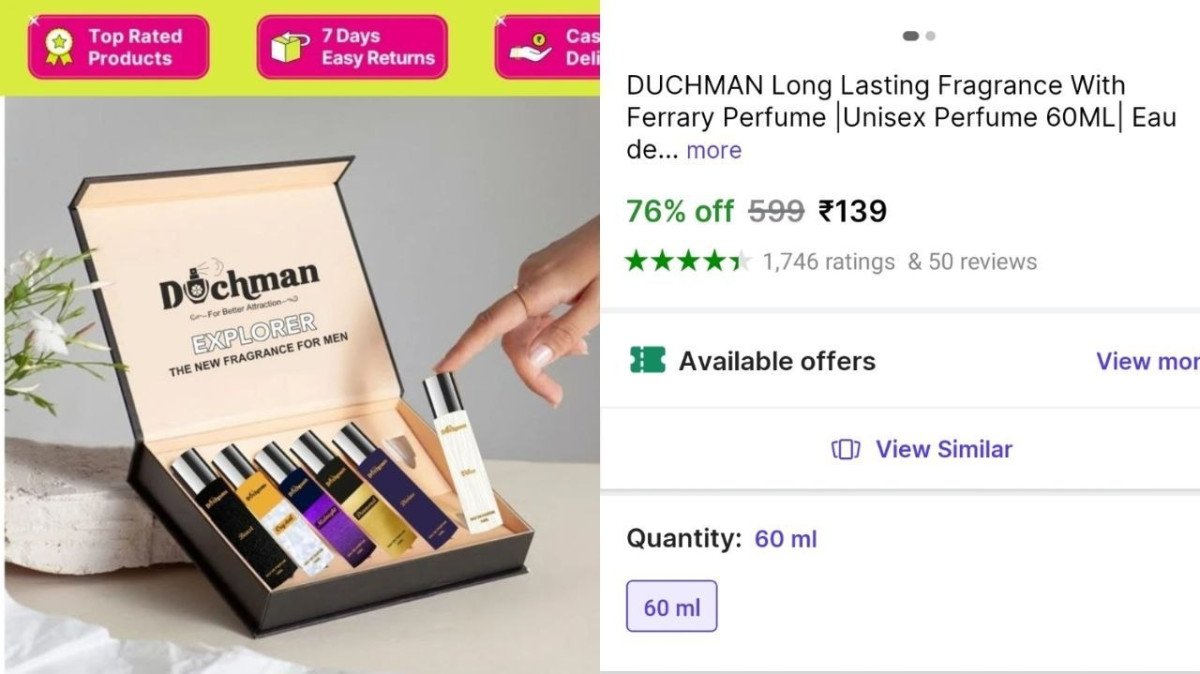Click the 76% off discount label

pos(681,211)
